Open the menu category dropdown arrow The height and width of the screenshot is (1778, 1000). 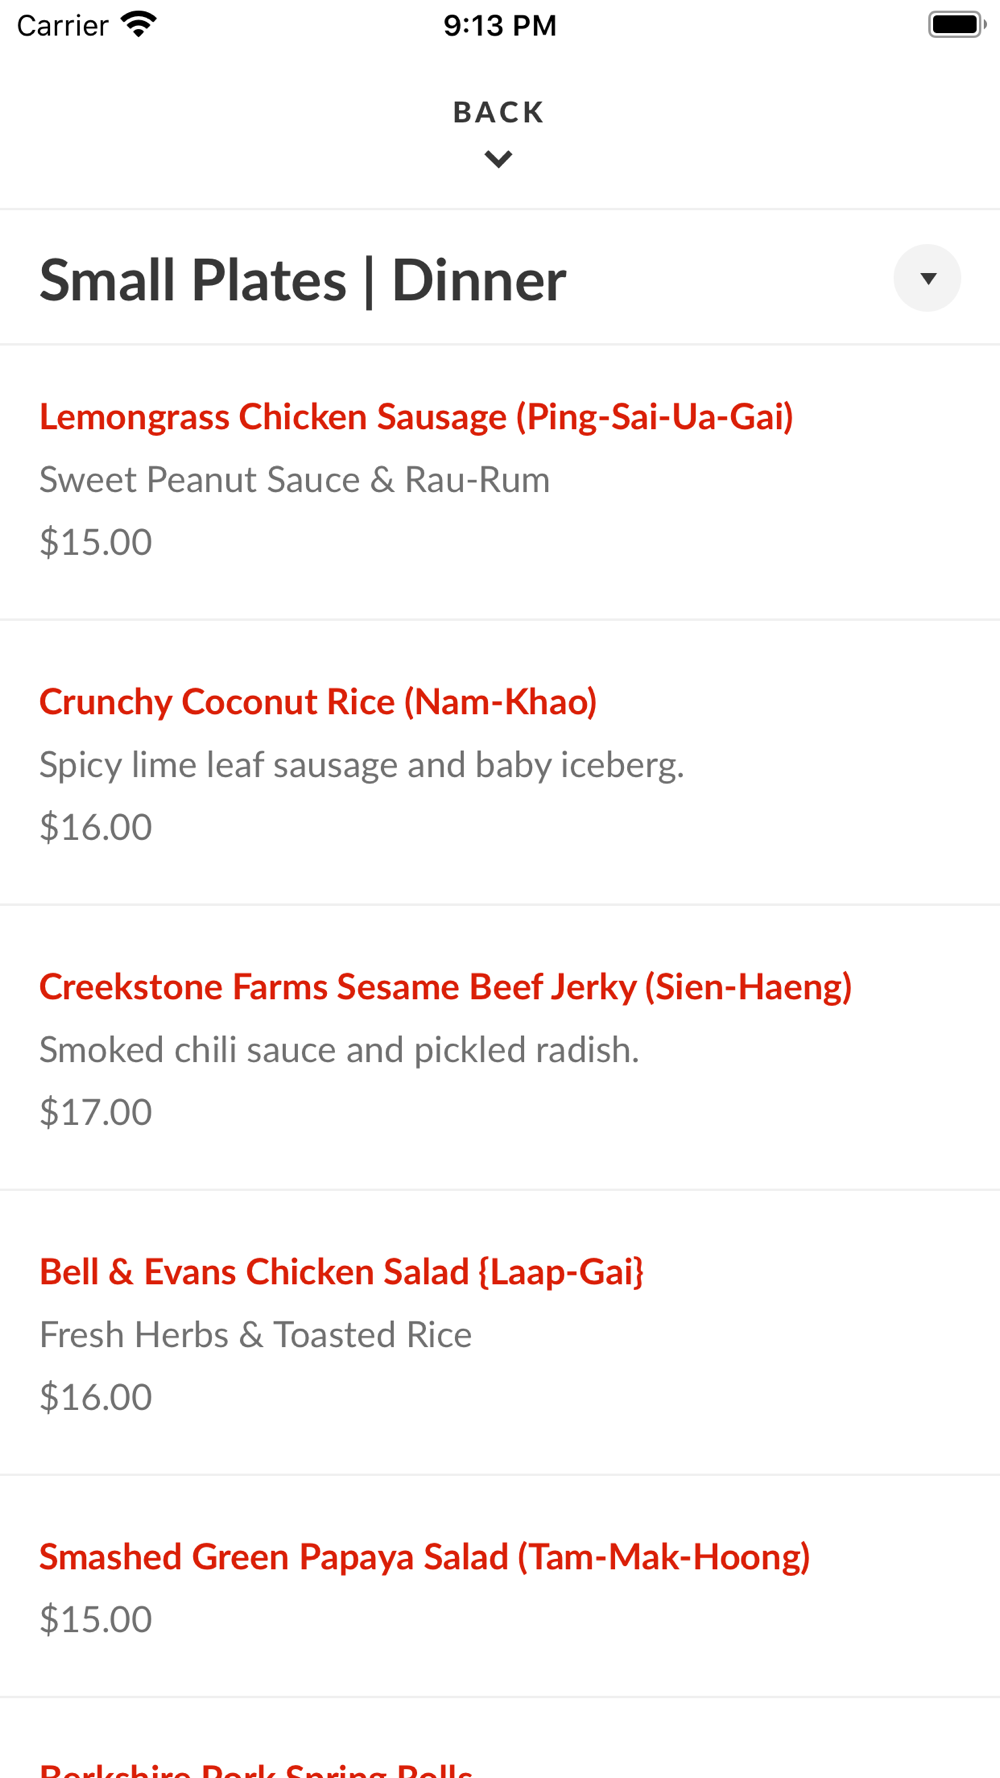pyautogui.click(x=927, y=278)
